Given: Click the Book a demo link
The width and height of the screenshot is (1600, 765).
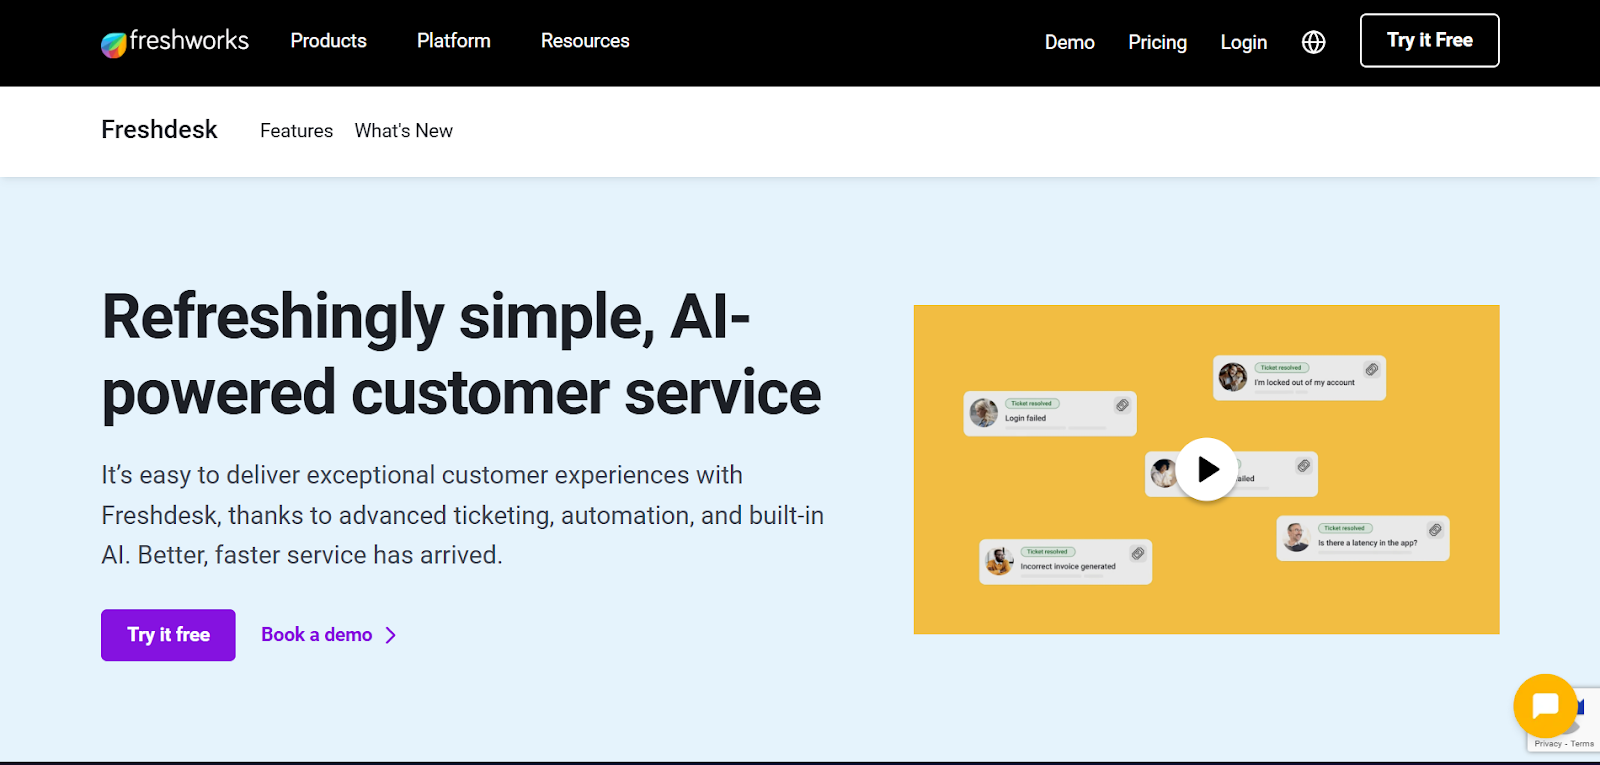Looking at the screenshot, I should 316,635.
